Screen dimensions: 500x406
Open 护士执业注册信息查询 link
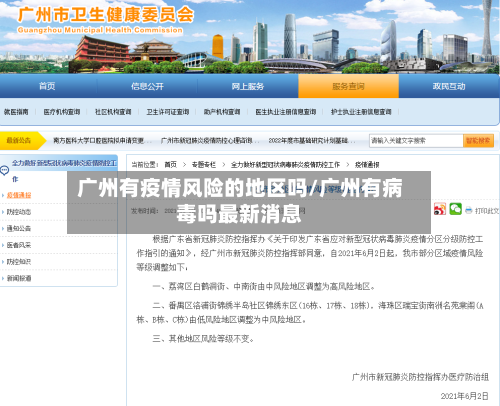click(361, 112)
